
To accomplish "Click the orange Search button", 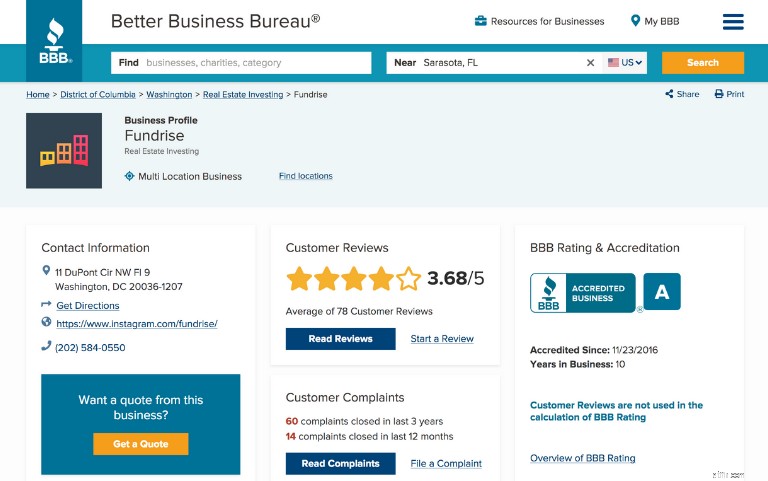I will [702, 63].
